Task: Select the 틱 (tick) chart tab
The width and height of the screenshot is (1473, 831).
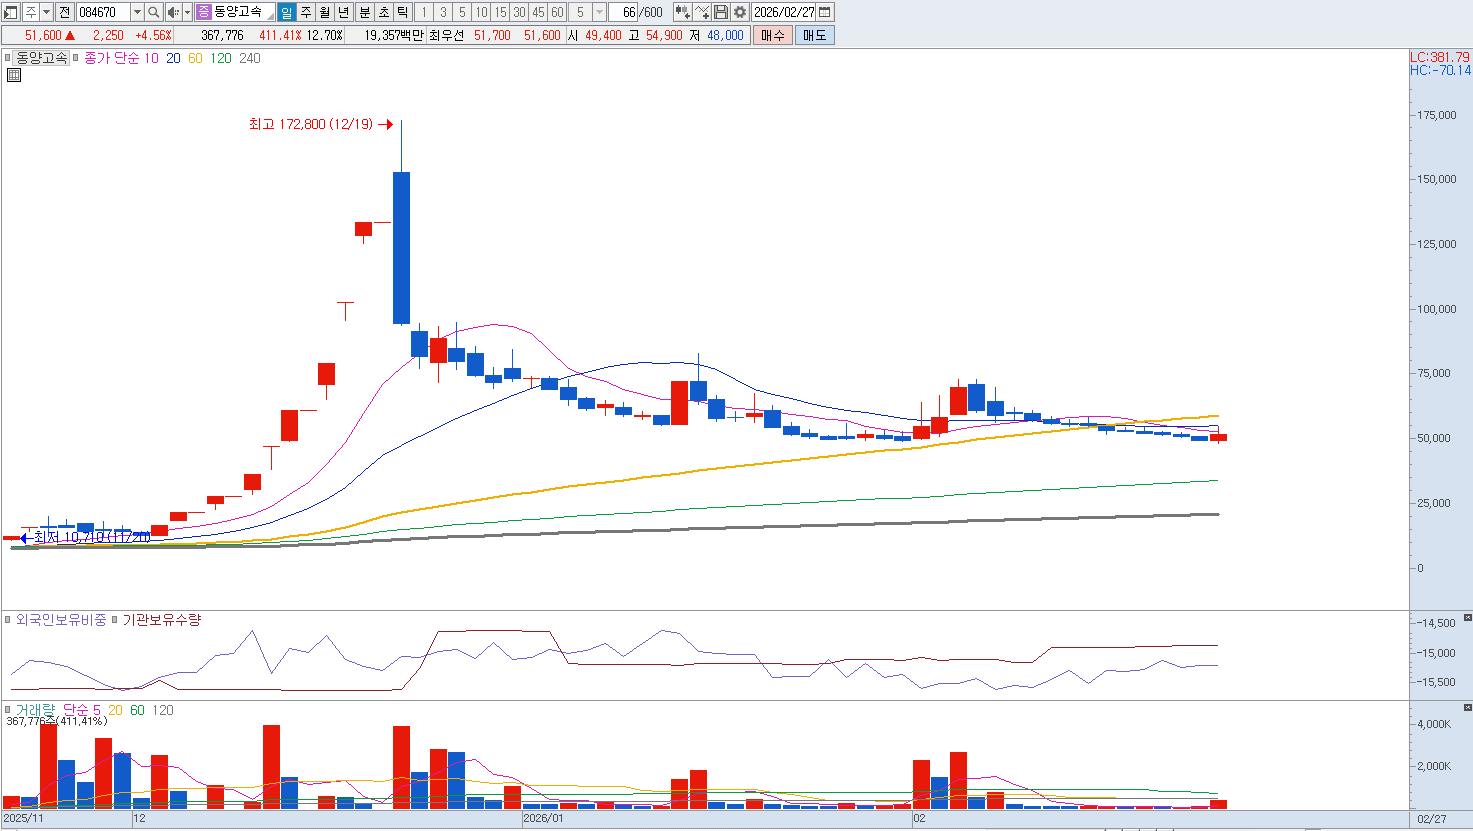Action: point(402,12)
